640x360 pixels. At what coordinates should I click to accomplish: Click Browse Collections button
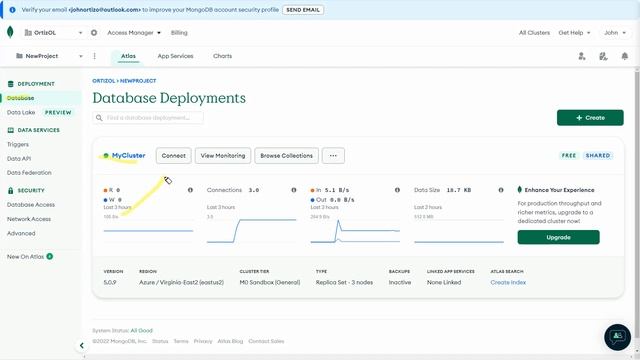pyautogui.click(x=287, y=156)
